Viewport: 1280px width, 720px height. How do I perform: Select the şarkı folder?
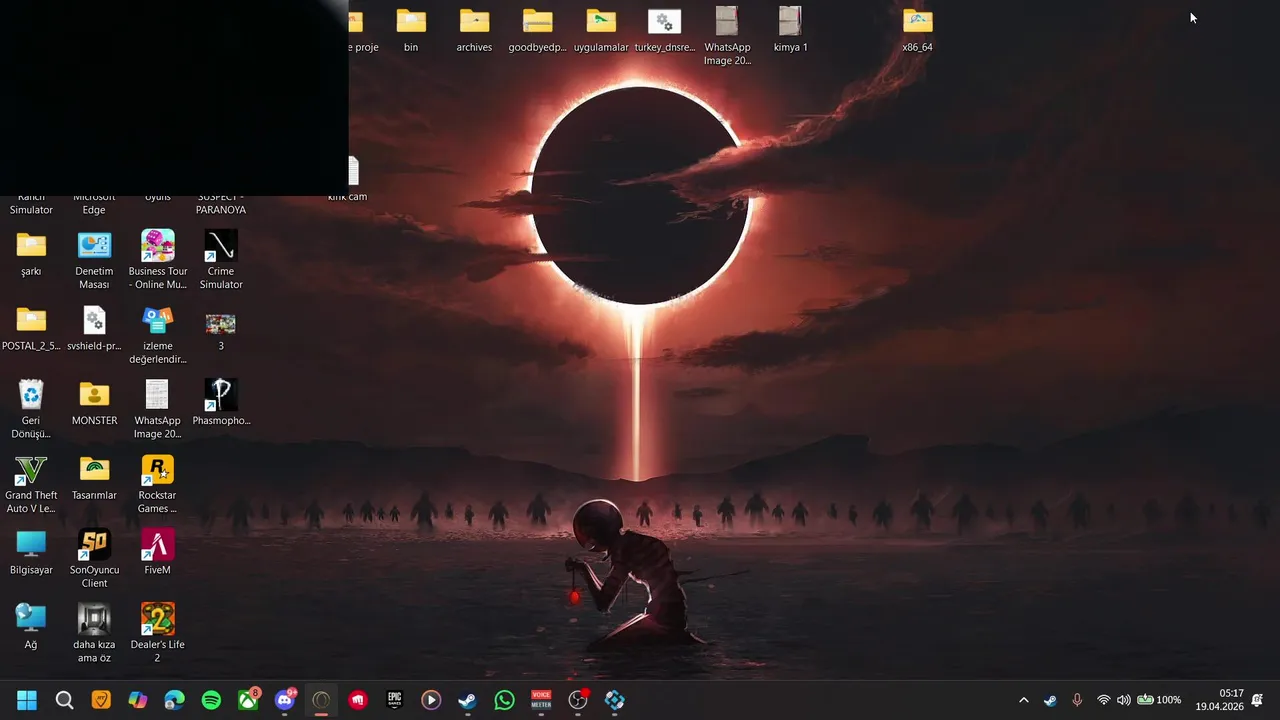click(x=31, y=254)
